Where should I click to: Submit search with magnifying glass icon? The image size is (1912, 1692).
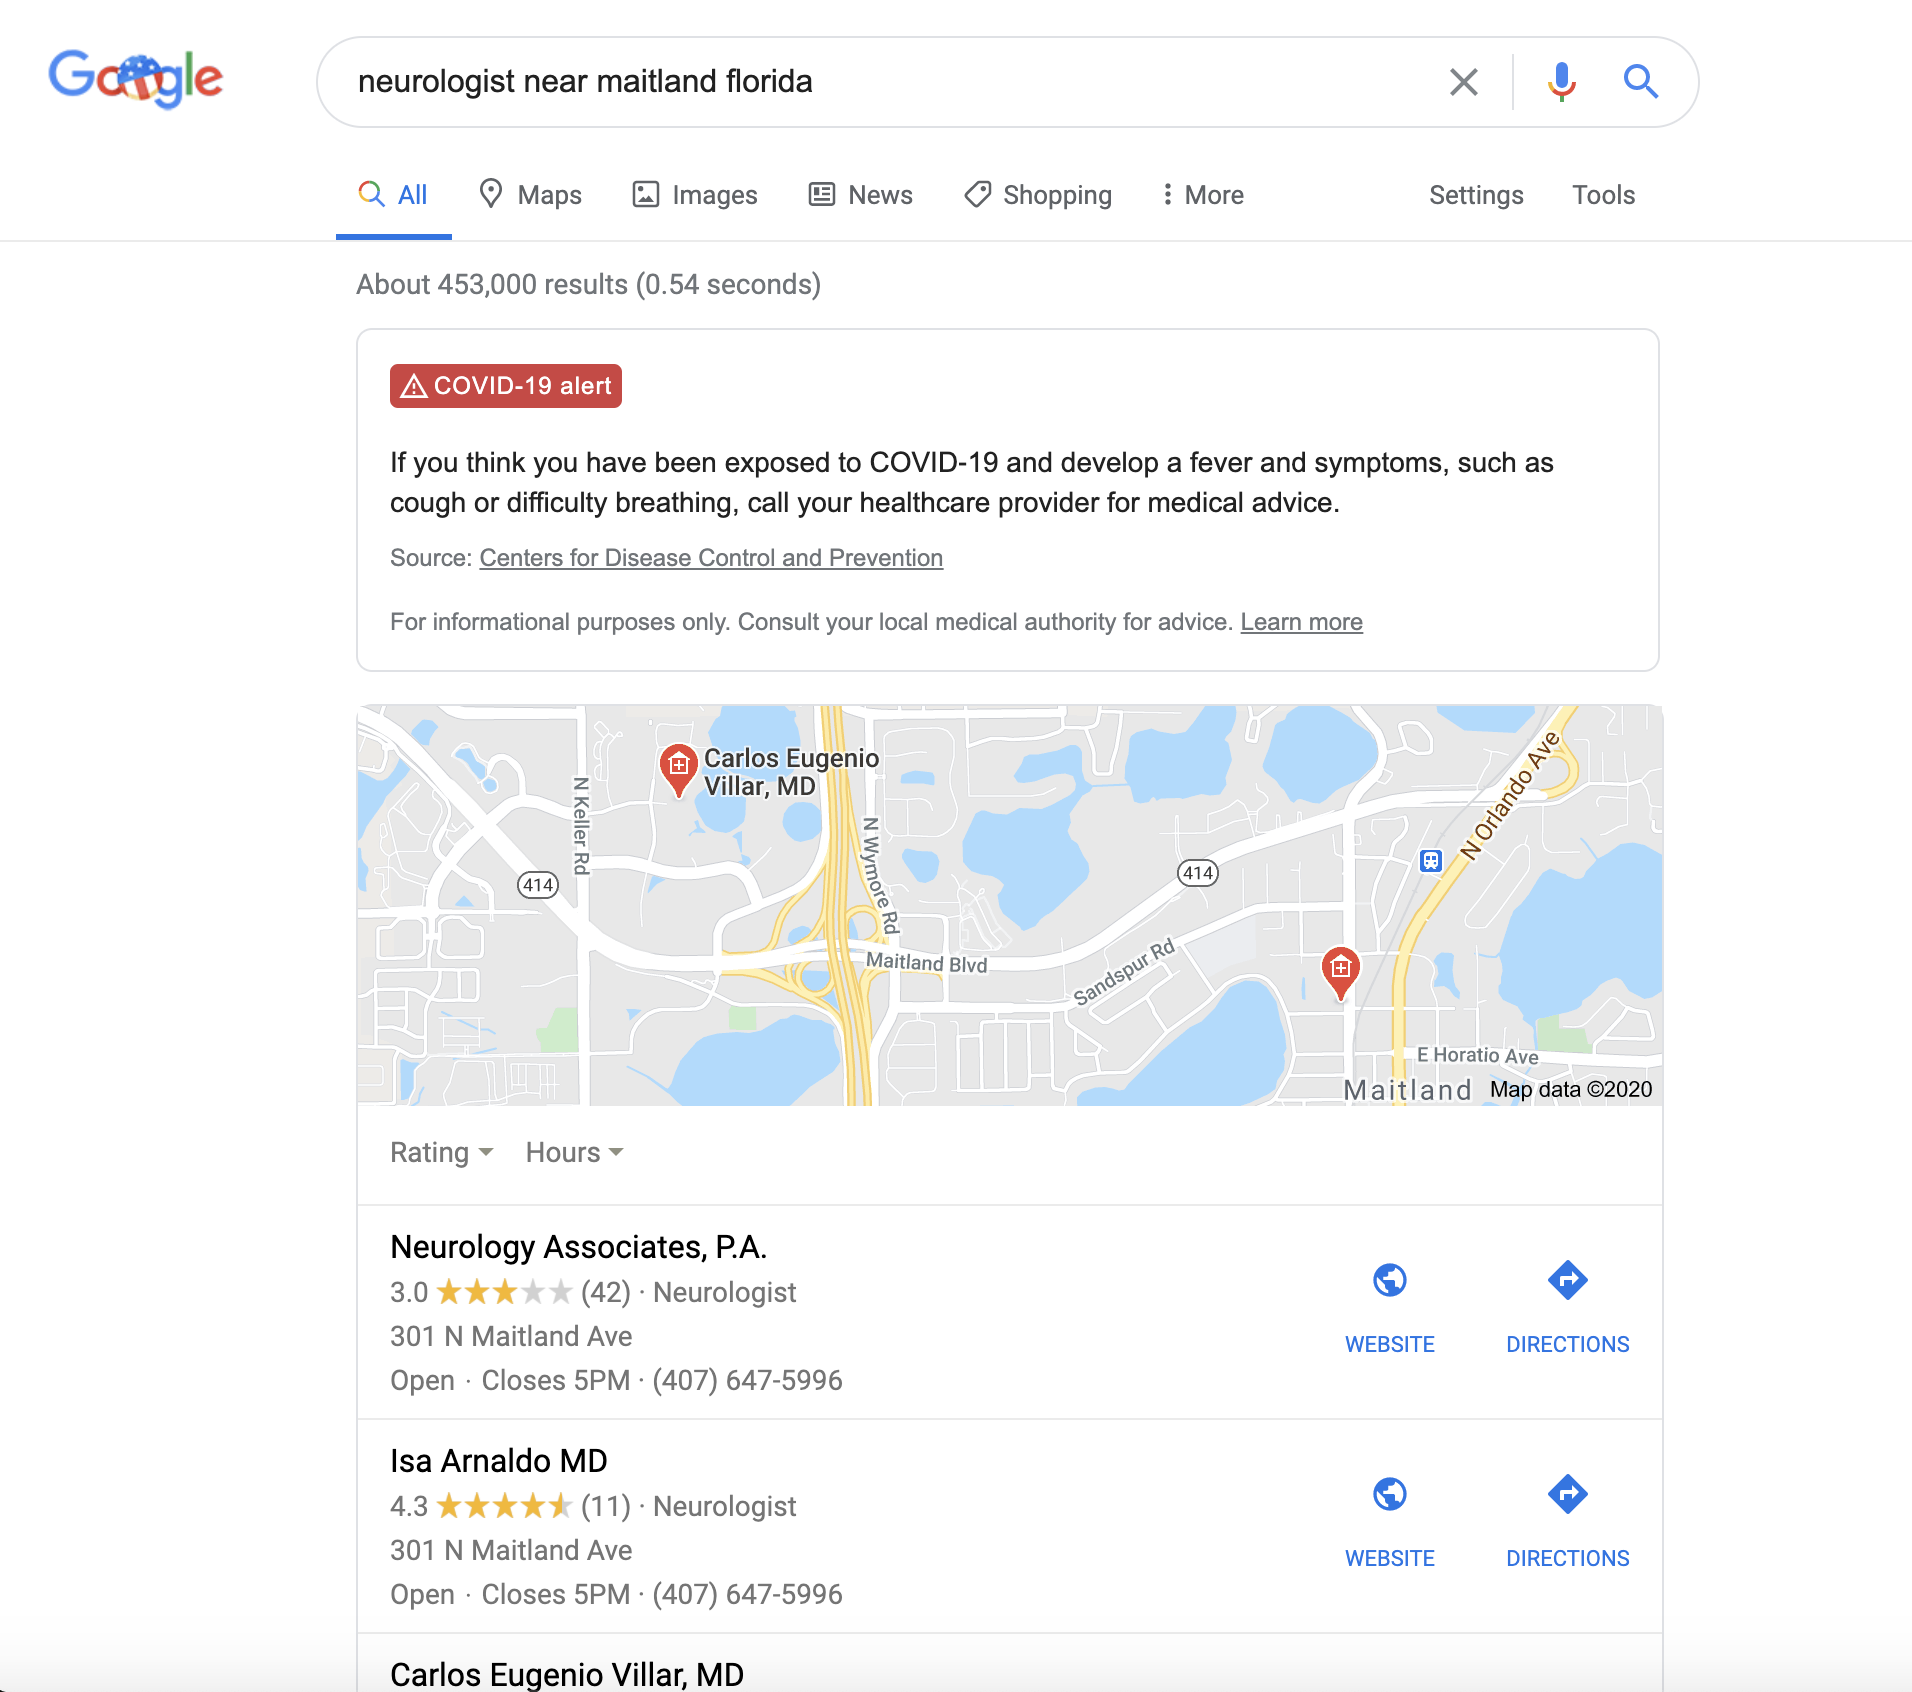coord(1640,82)
